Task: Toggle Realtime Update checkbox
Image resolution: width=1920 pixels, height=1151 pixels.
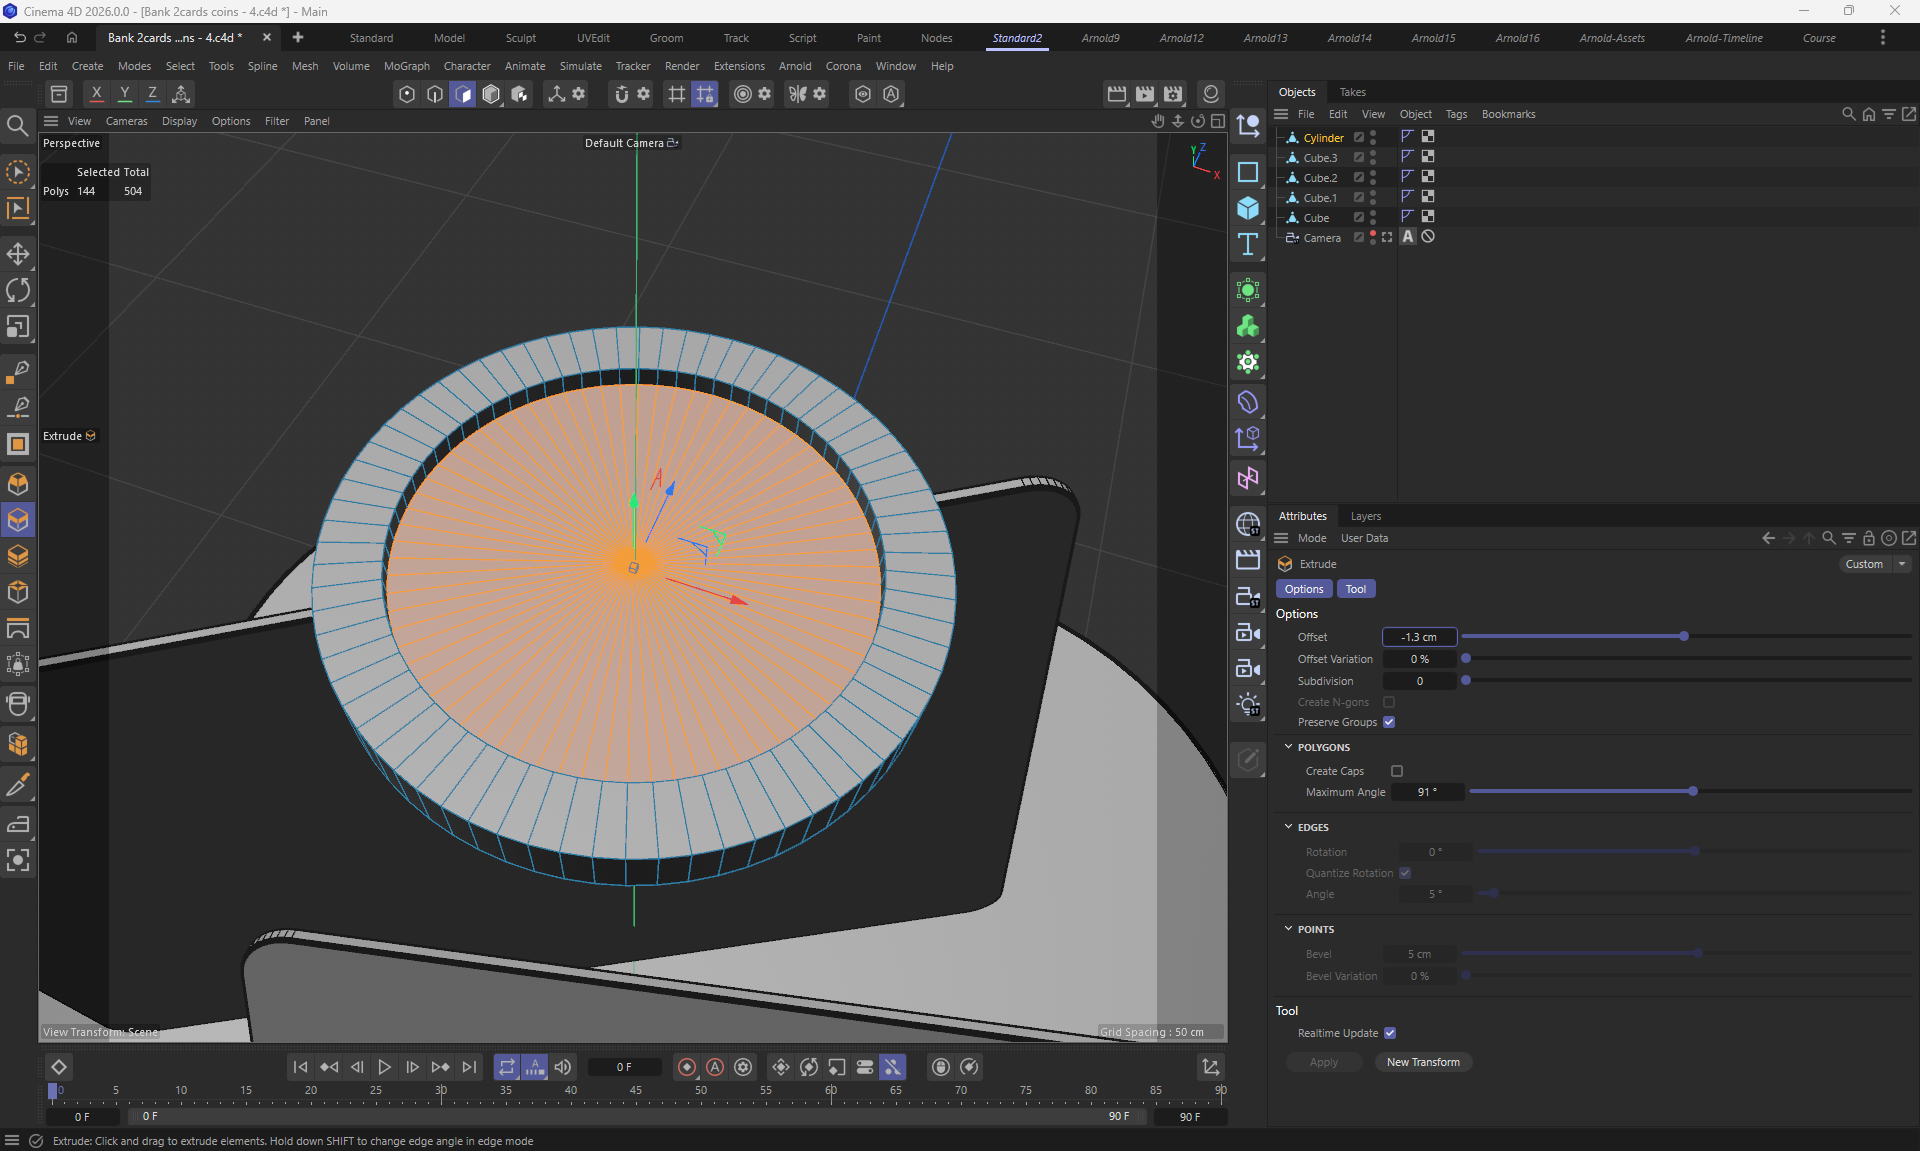Action: click(x=1390, y=1033)
